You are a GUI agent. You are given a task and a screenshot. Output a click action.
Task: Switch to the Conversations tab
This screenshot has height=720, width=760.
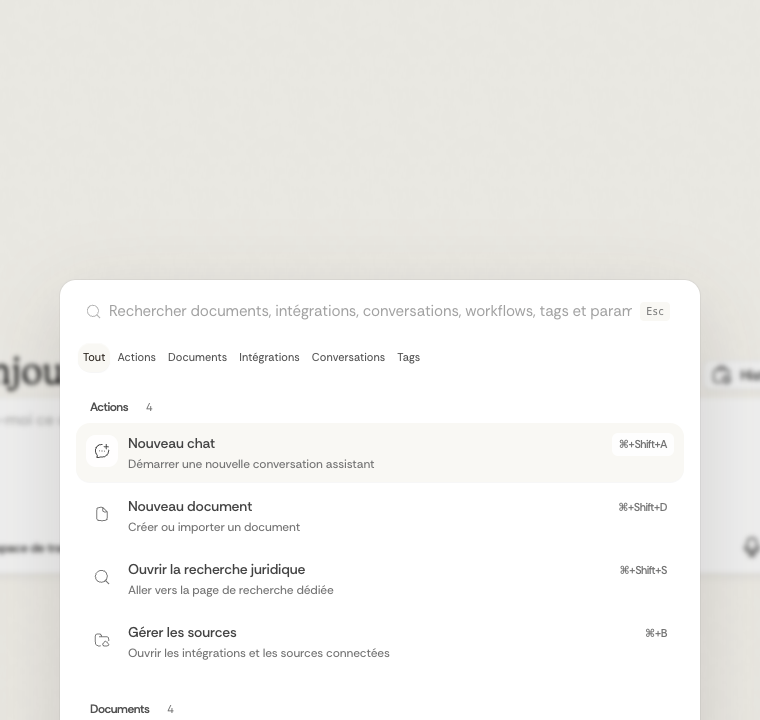pyautogui.click(x=348, y=357)
